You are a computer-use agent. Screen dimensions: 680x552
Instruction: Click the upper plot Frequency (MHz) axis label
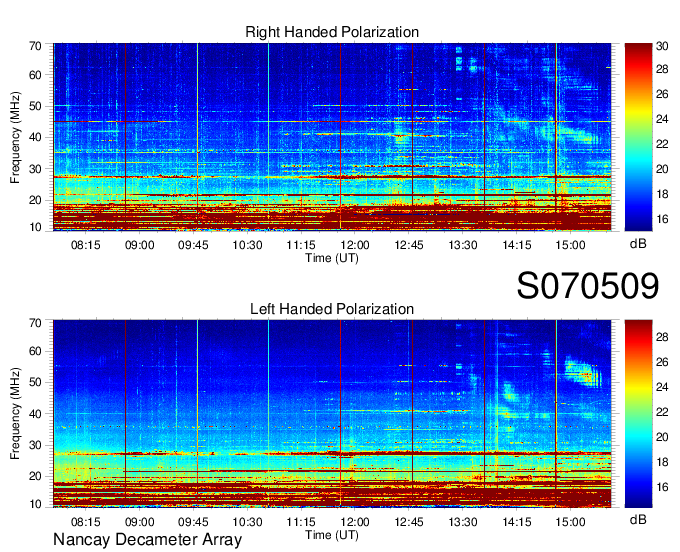click(x=15, y=137)
